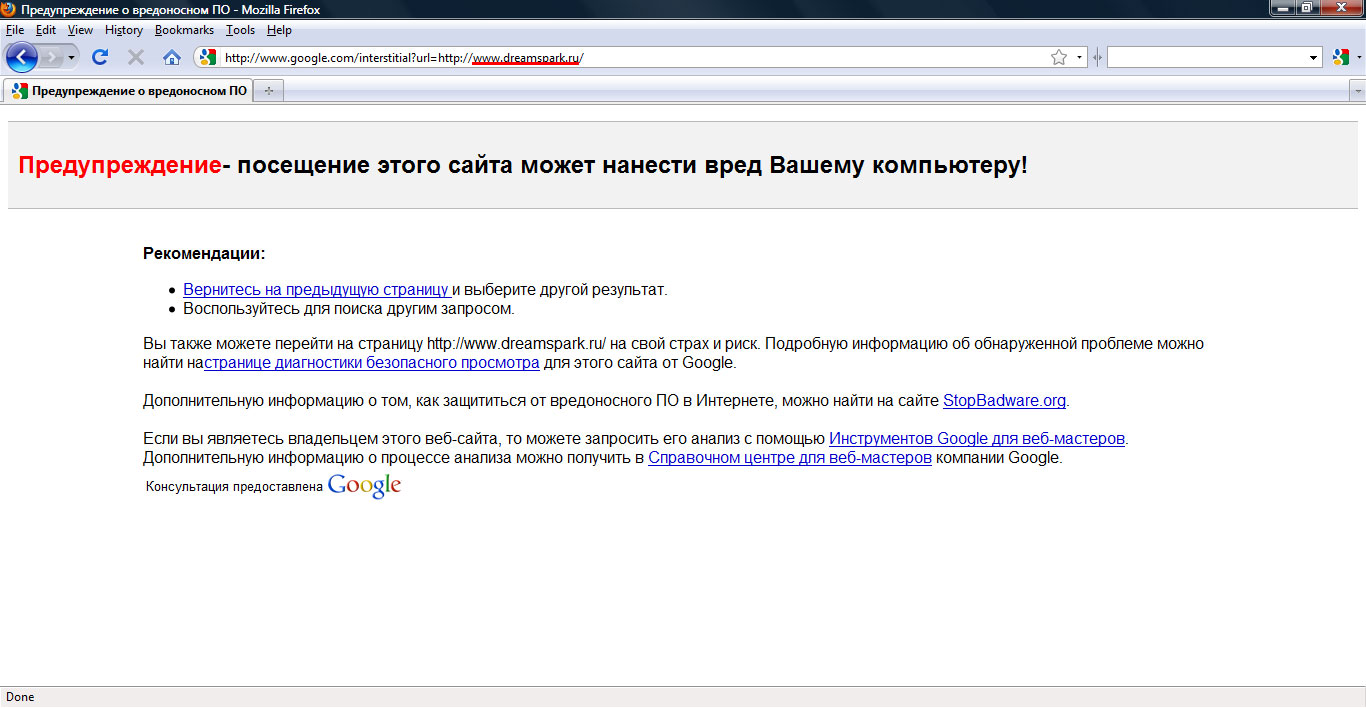Open a new tab with plus button
1366x708 pixels.
[268, 91]
